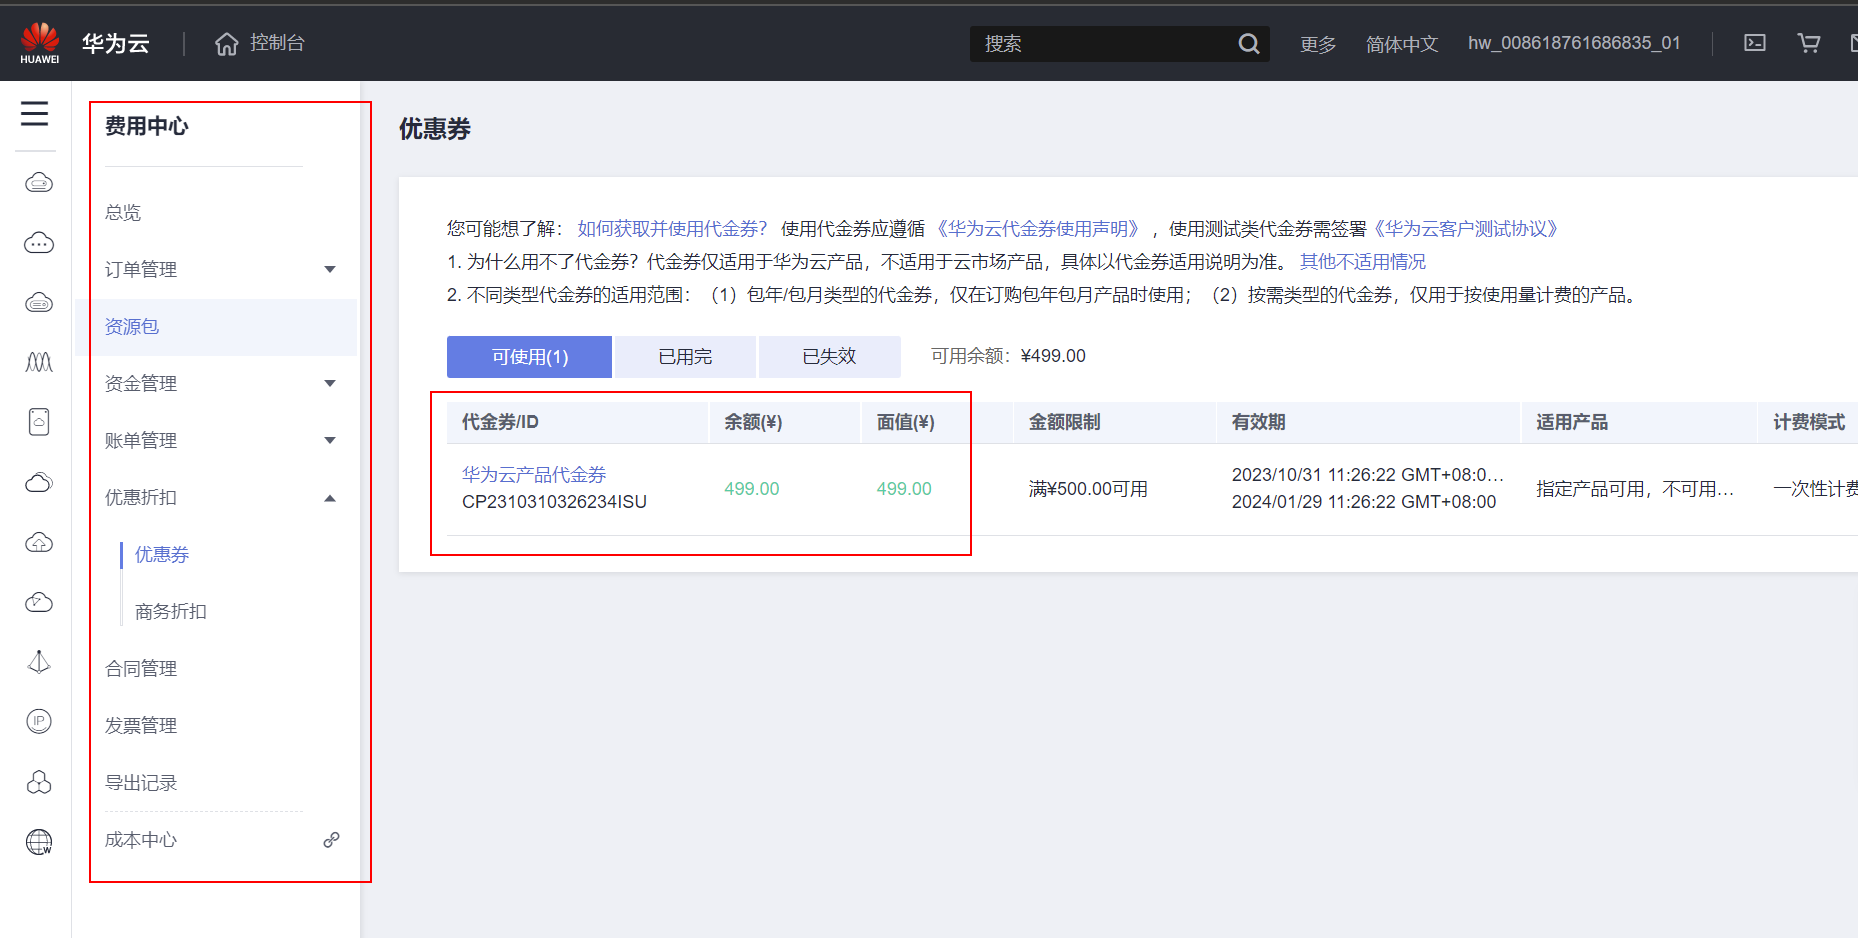This screenshot has width=1858, height=938.
Task: Click the 499.00 value under 余额(¥)
Action: [752, 489]
